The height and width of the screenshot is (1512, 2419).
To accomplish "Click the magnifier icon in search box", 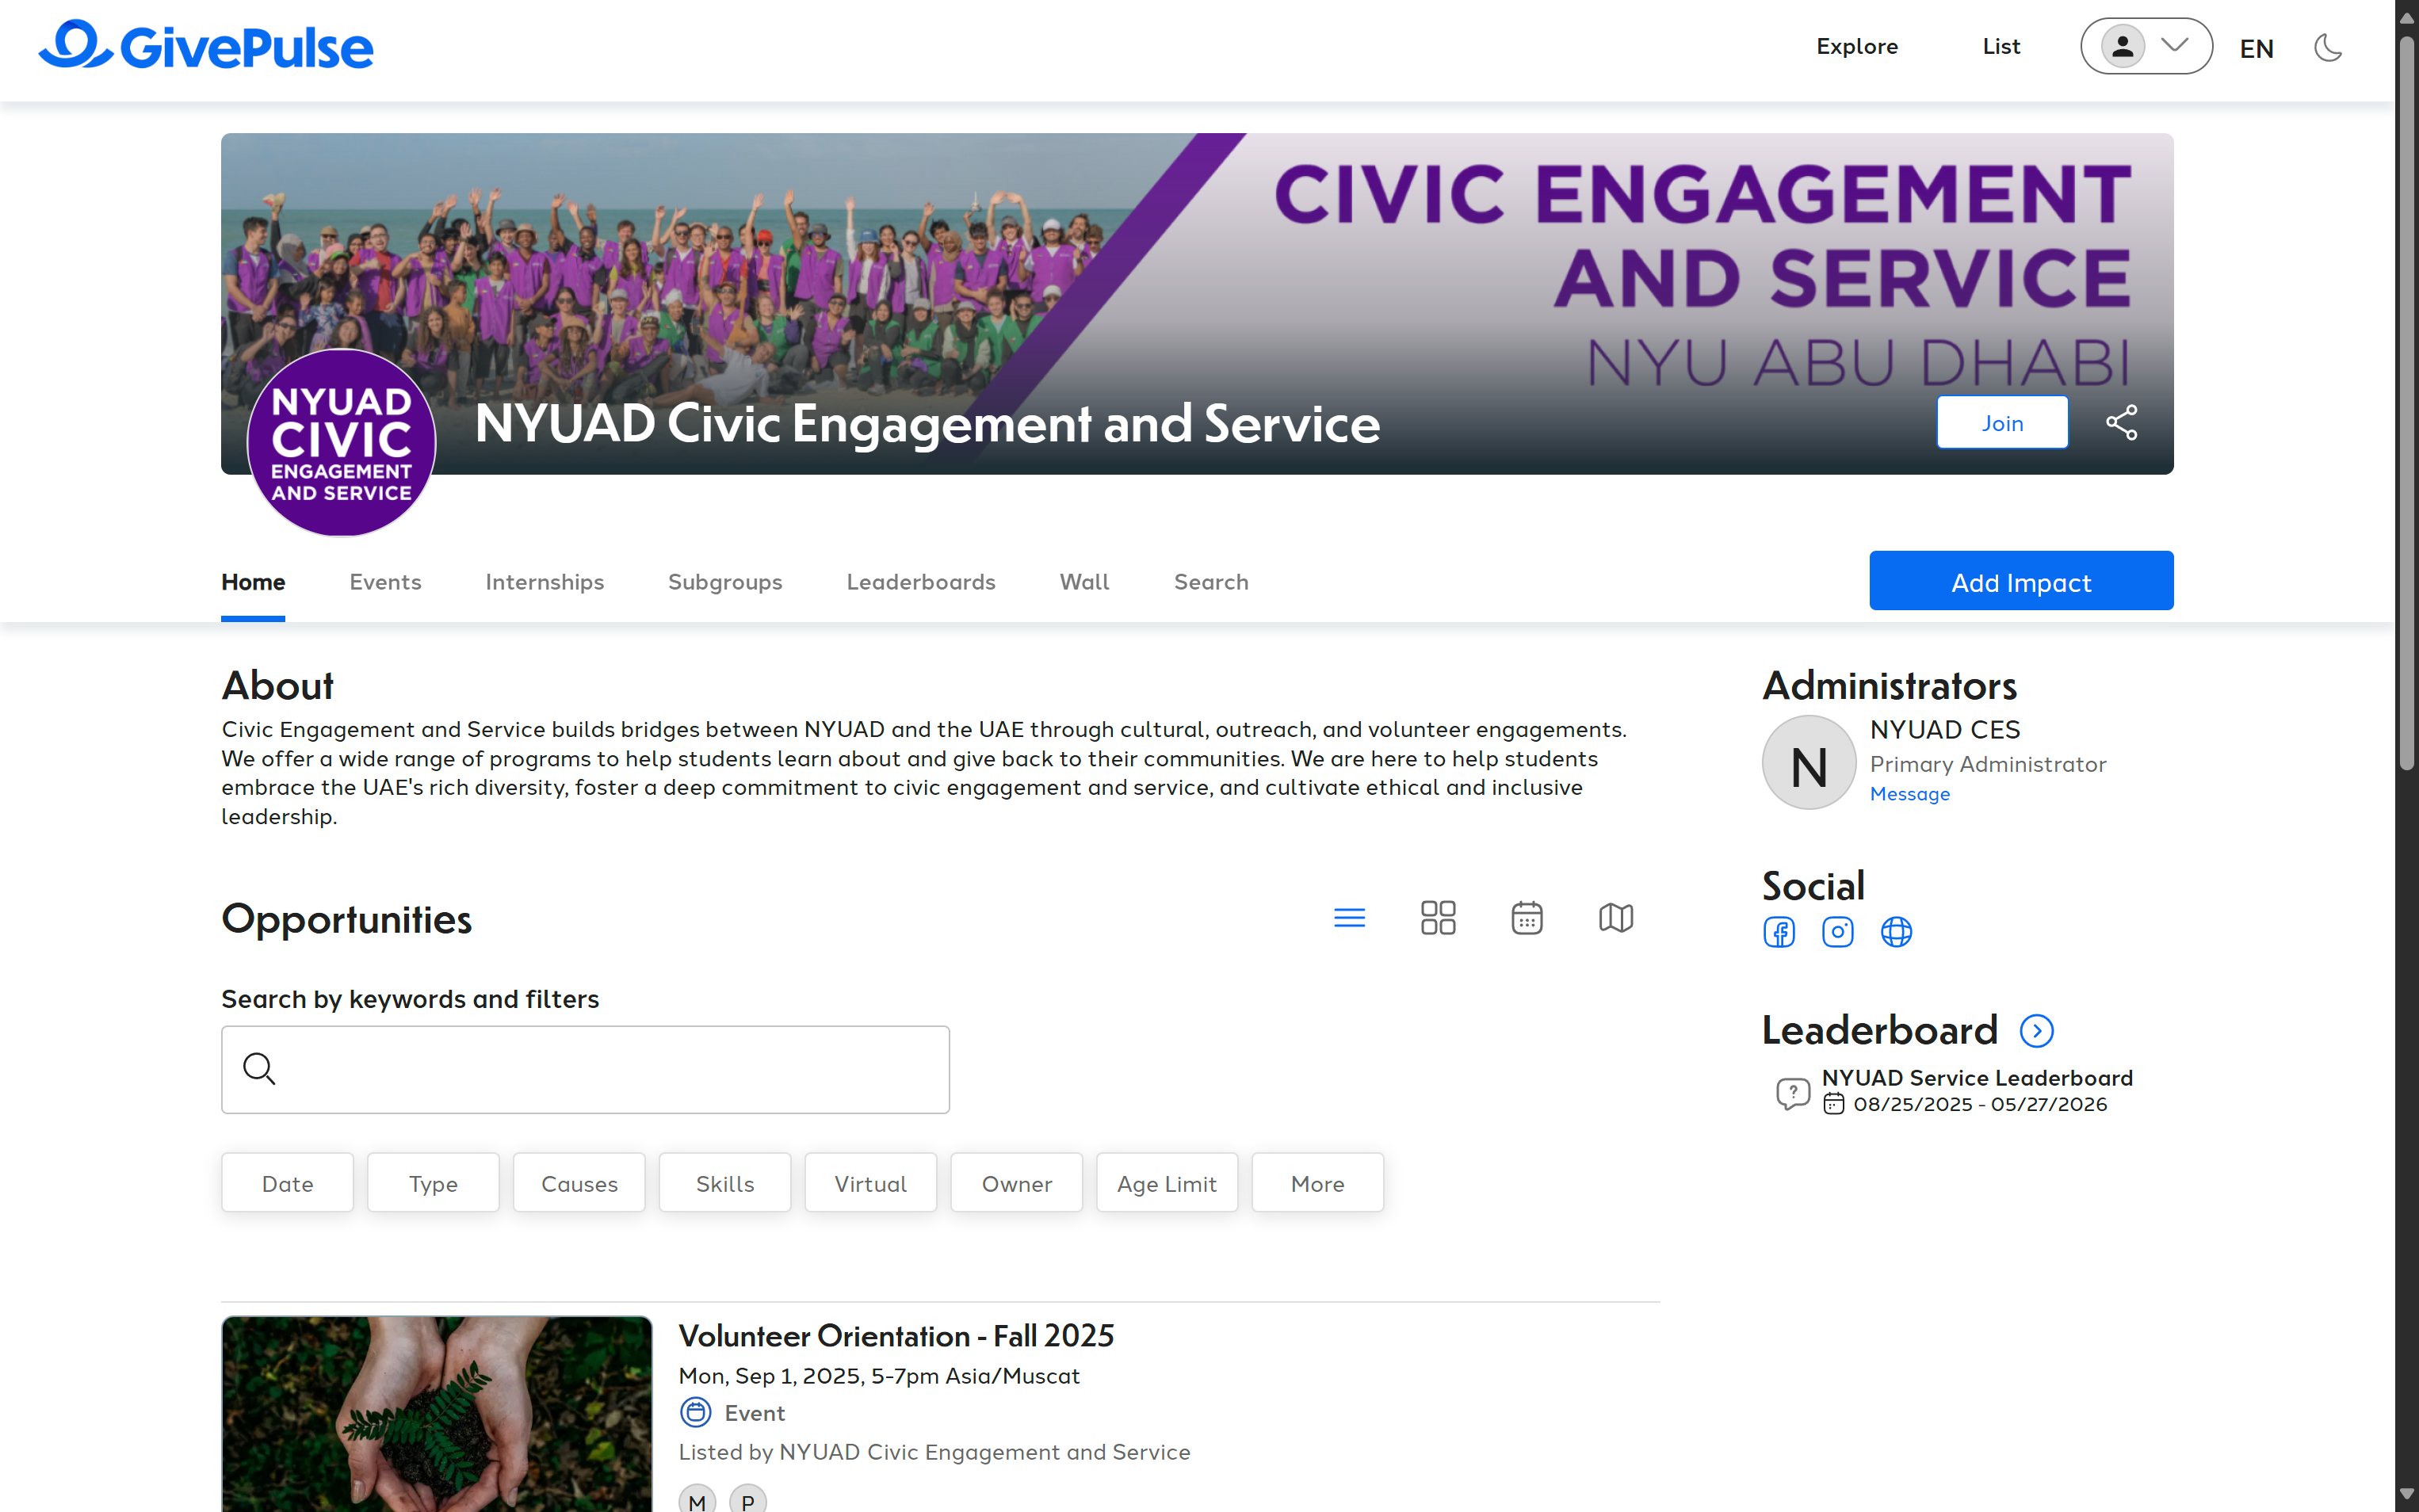I will 259,1068.
